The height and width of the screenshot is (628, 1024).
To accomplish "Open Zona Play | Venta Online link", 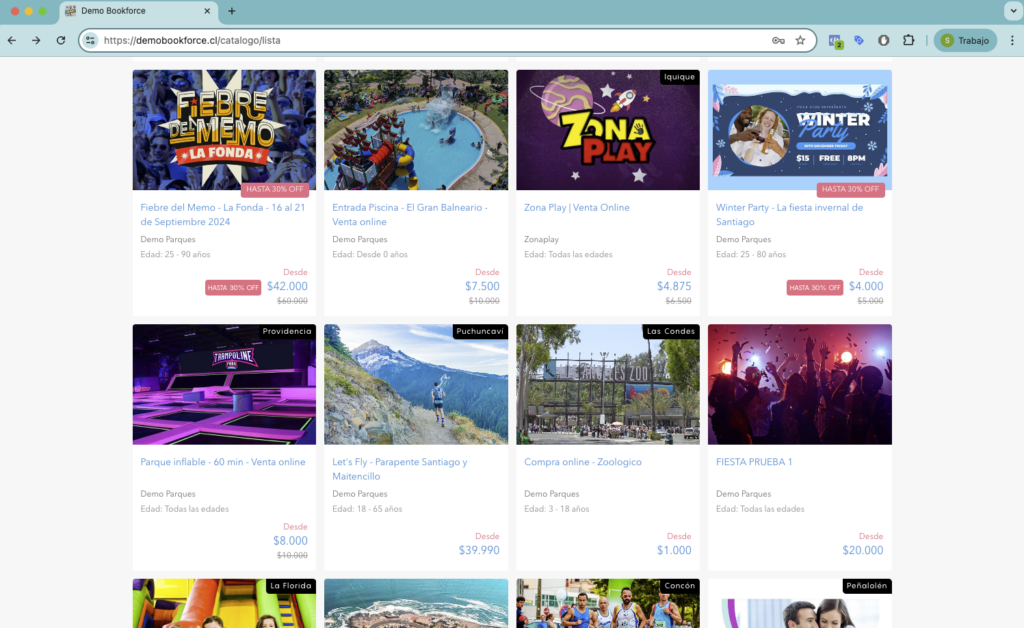I will 577,208.
